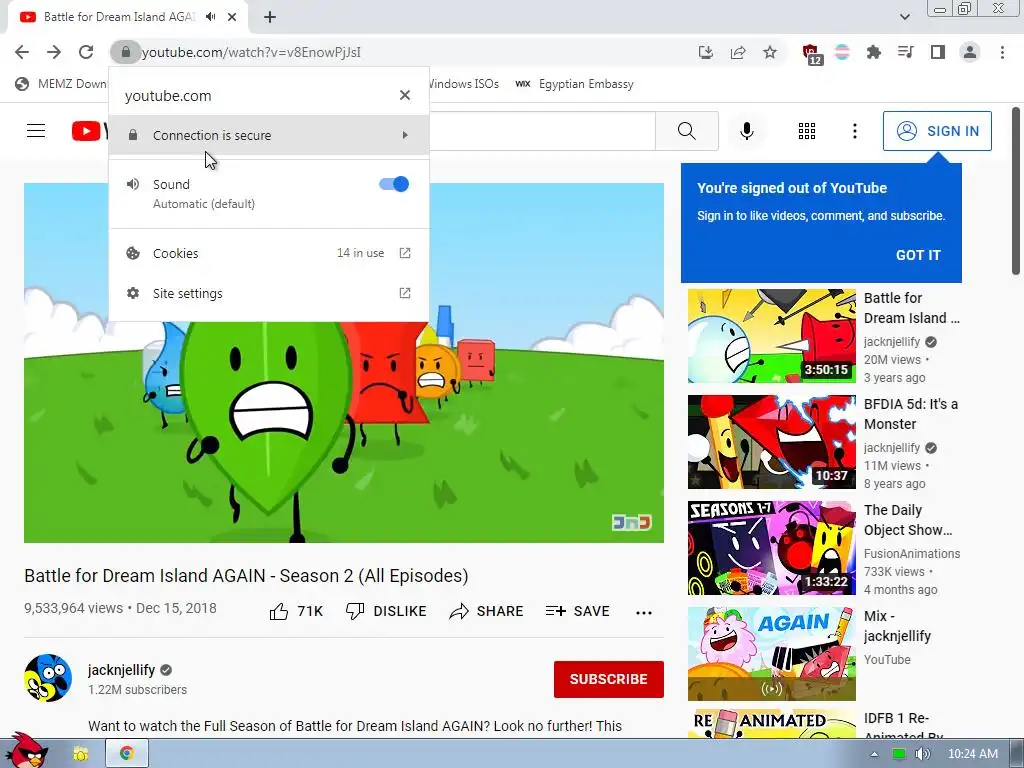Click the lock icon in the address bar
This screenshot has height=768, width=1024.
click(125, 52)
